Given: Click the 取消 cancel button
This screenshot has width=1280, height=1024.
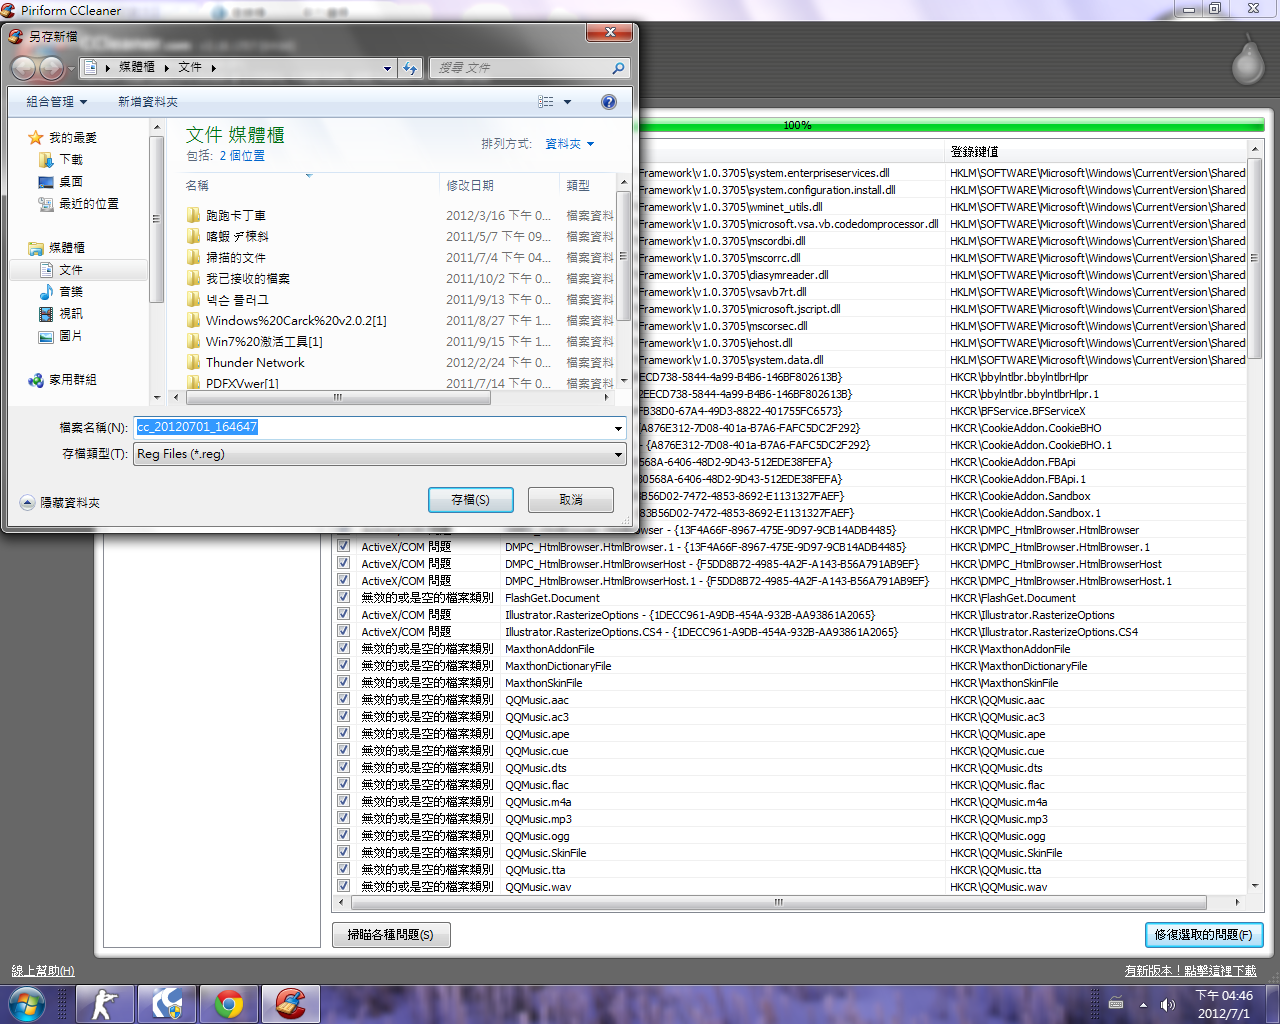Looking at the screenshot, I should click(571, 499).
